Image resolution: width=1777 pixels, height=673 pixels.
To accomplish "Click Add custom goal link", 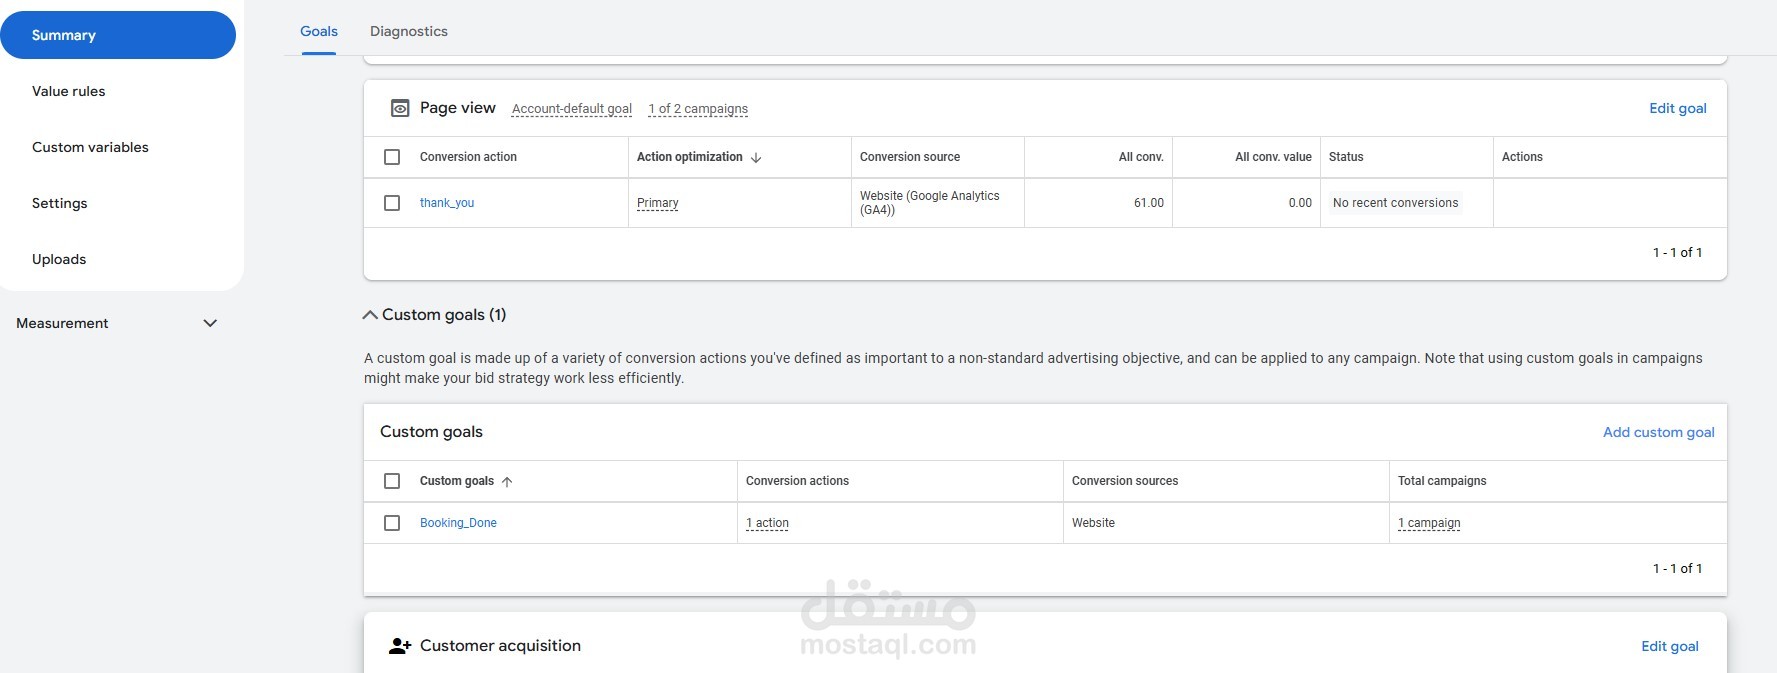I will 1658,432.
